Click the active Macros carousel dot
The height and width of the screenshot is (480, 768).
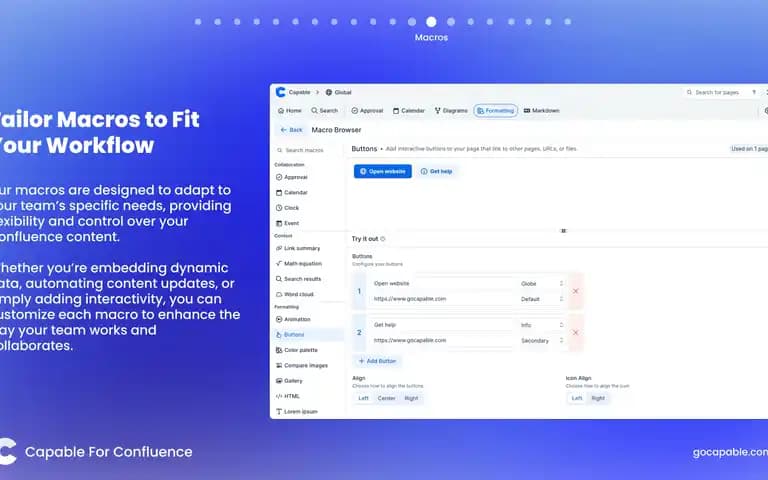point(431,22)
